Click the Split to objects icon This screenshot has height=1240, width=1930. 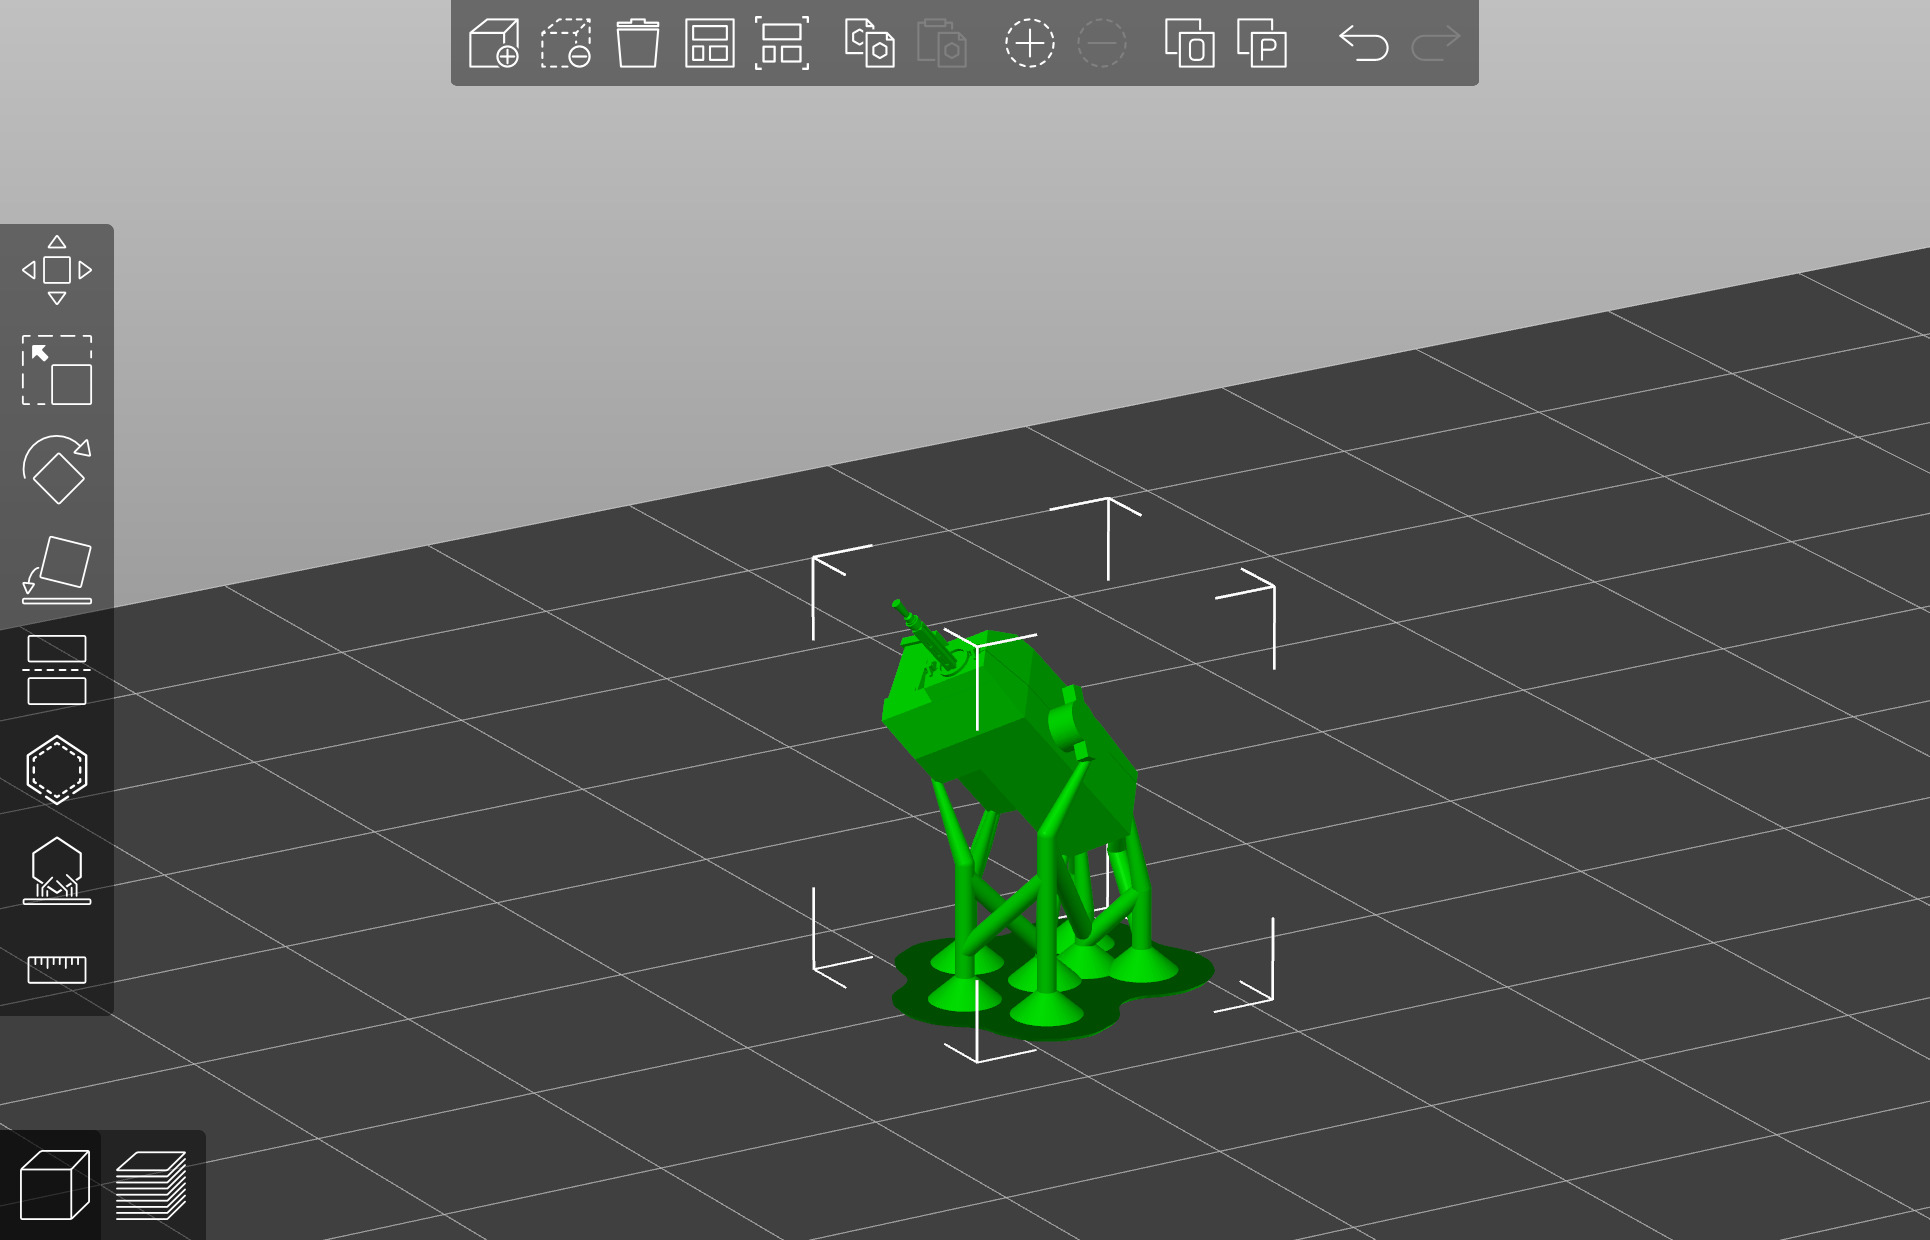tap(1190, 43)
